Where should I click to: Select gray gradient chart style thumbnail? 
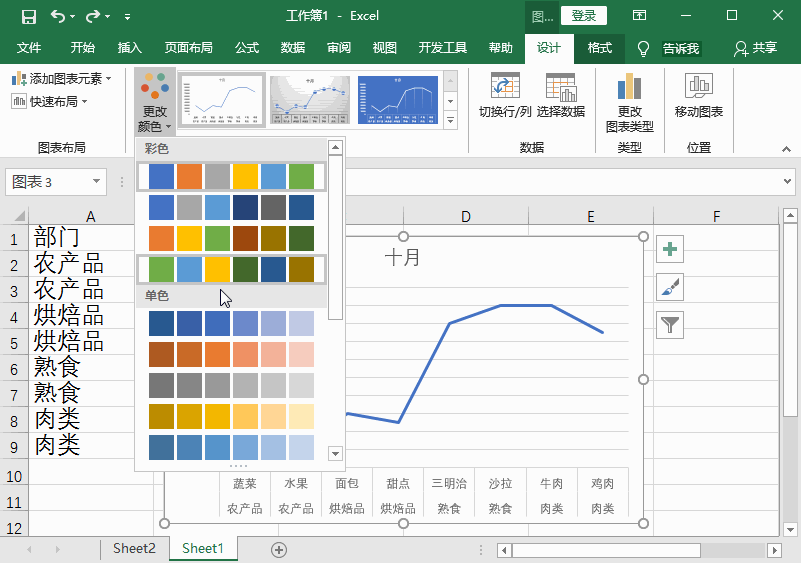coord(310,100)
